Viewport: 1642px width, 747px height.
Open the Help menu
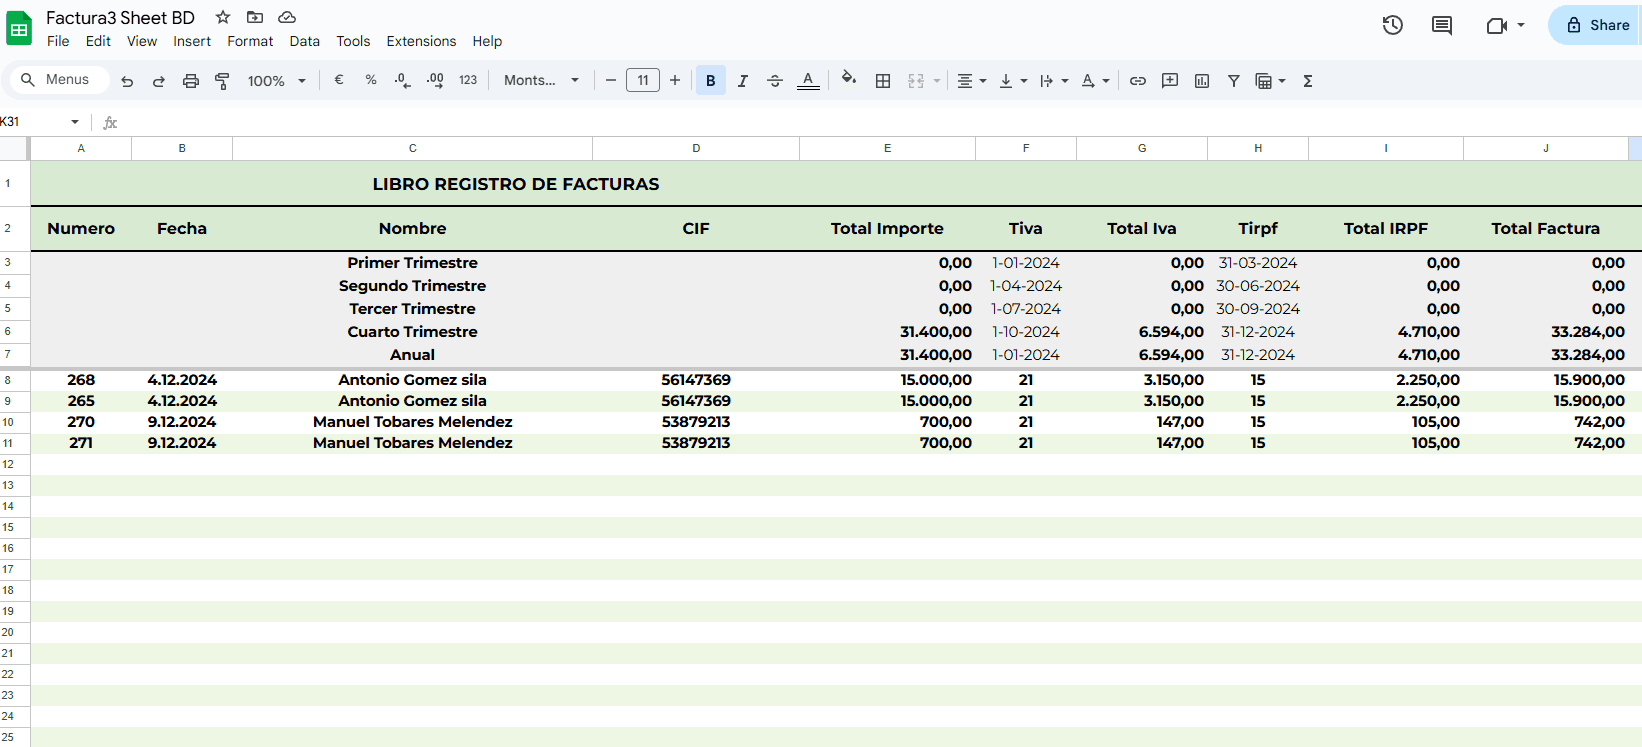click(487, 41)
